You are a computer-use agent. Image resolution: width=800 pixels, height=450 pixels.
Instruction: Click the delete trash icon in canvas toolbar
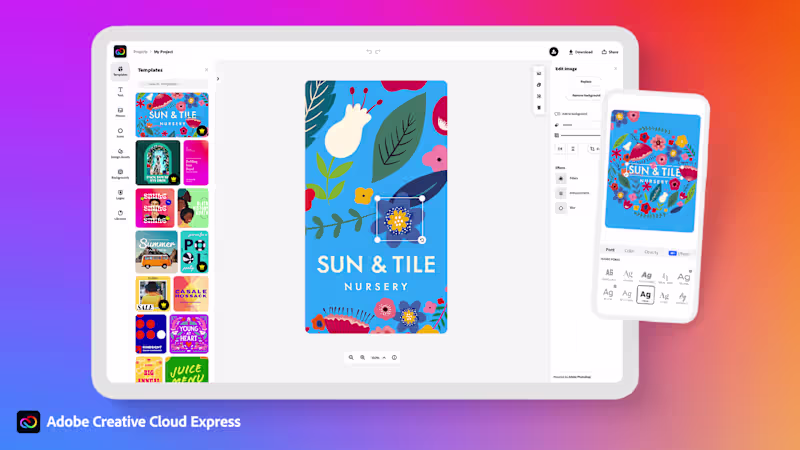(539, 108)
